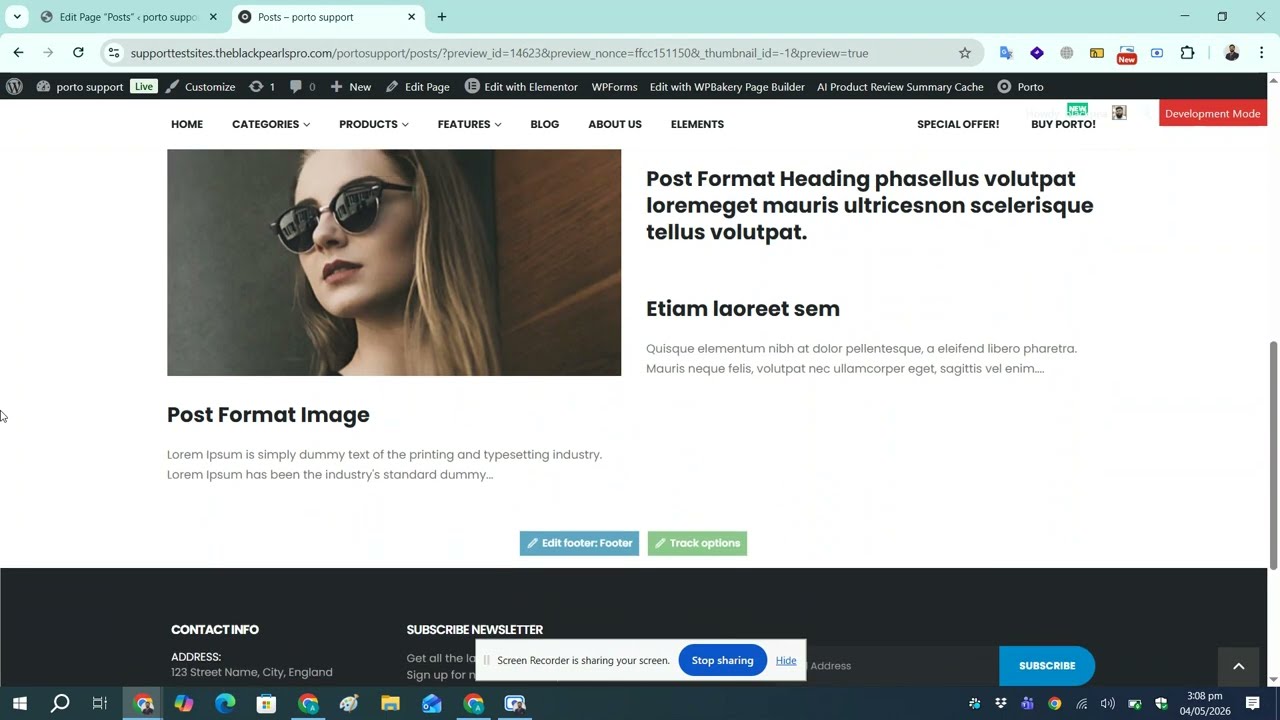This screenshot has height=720, width=1280.
Task: Click 'Edit footer: Footer' button
Action: coord(579,543)
